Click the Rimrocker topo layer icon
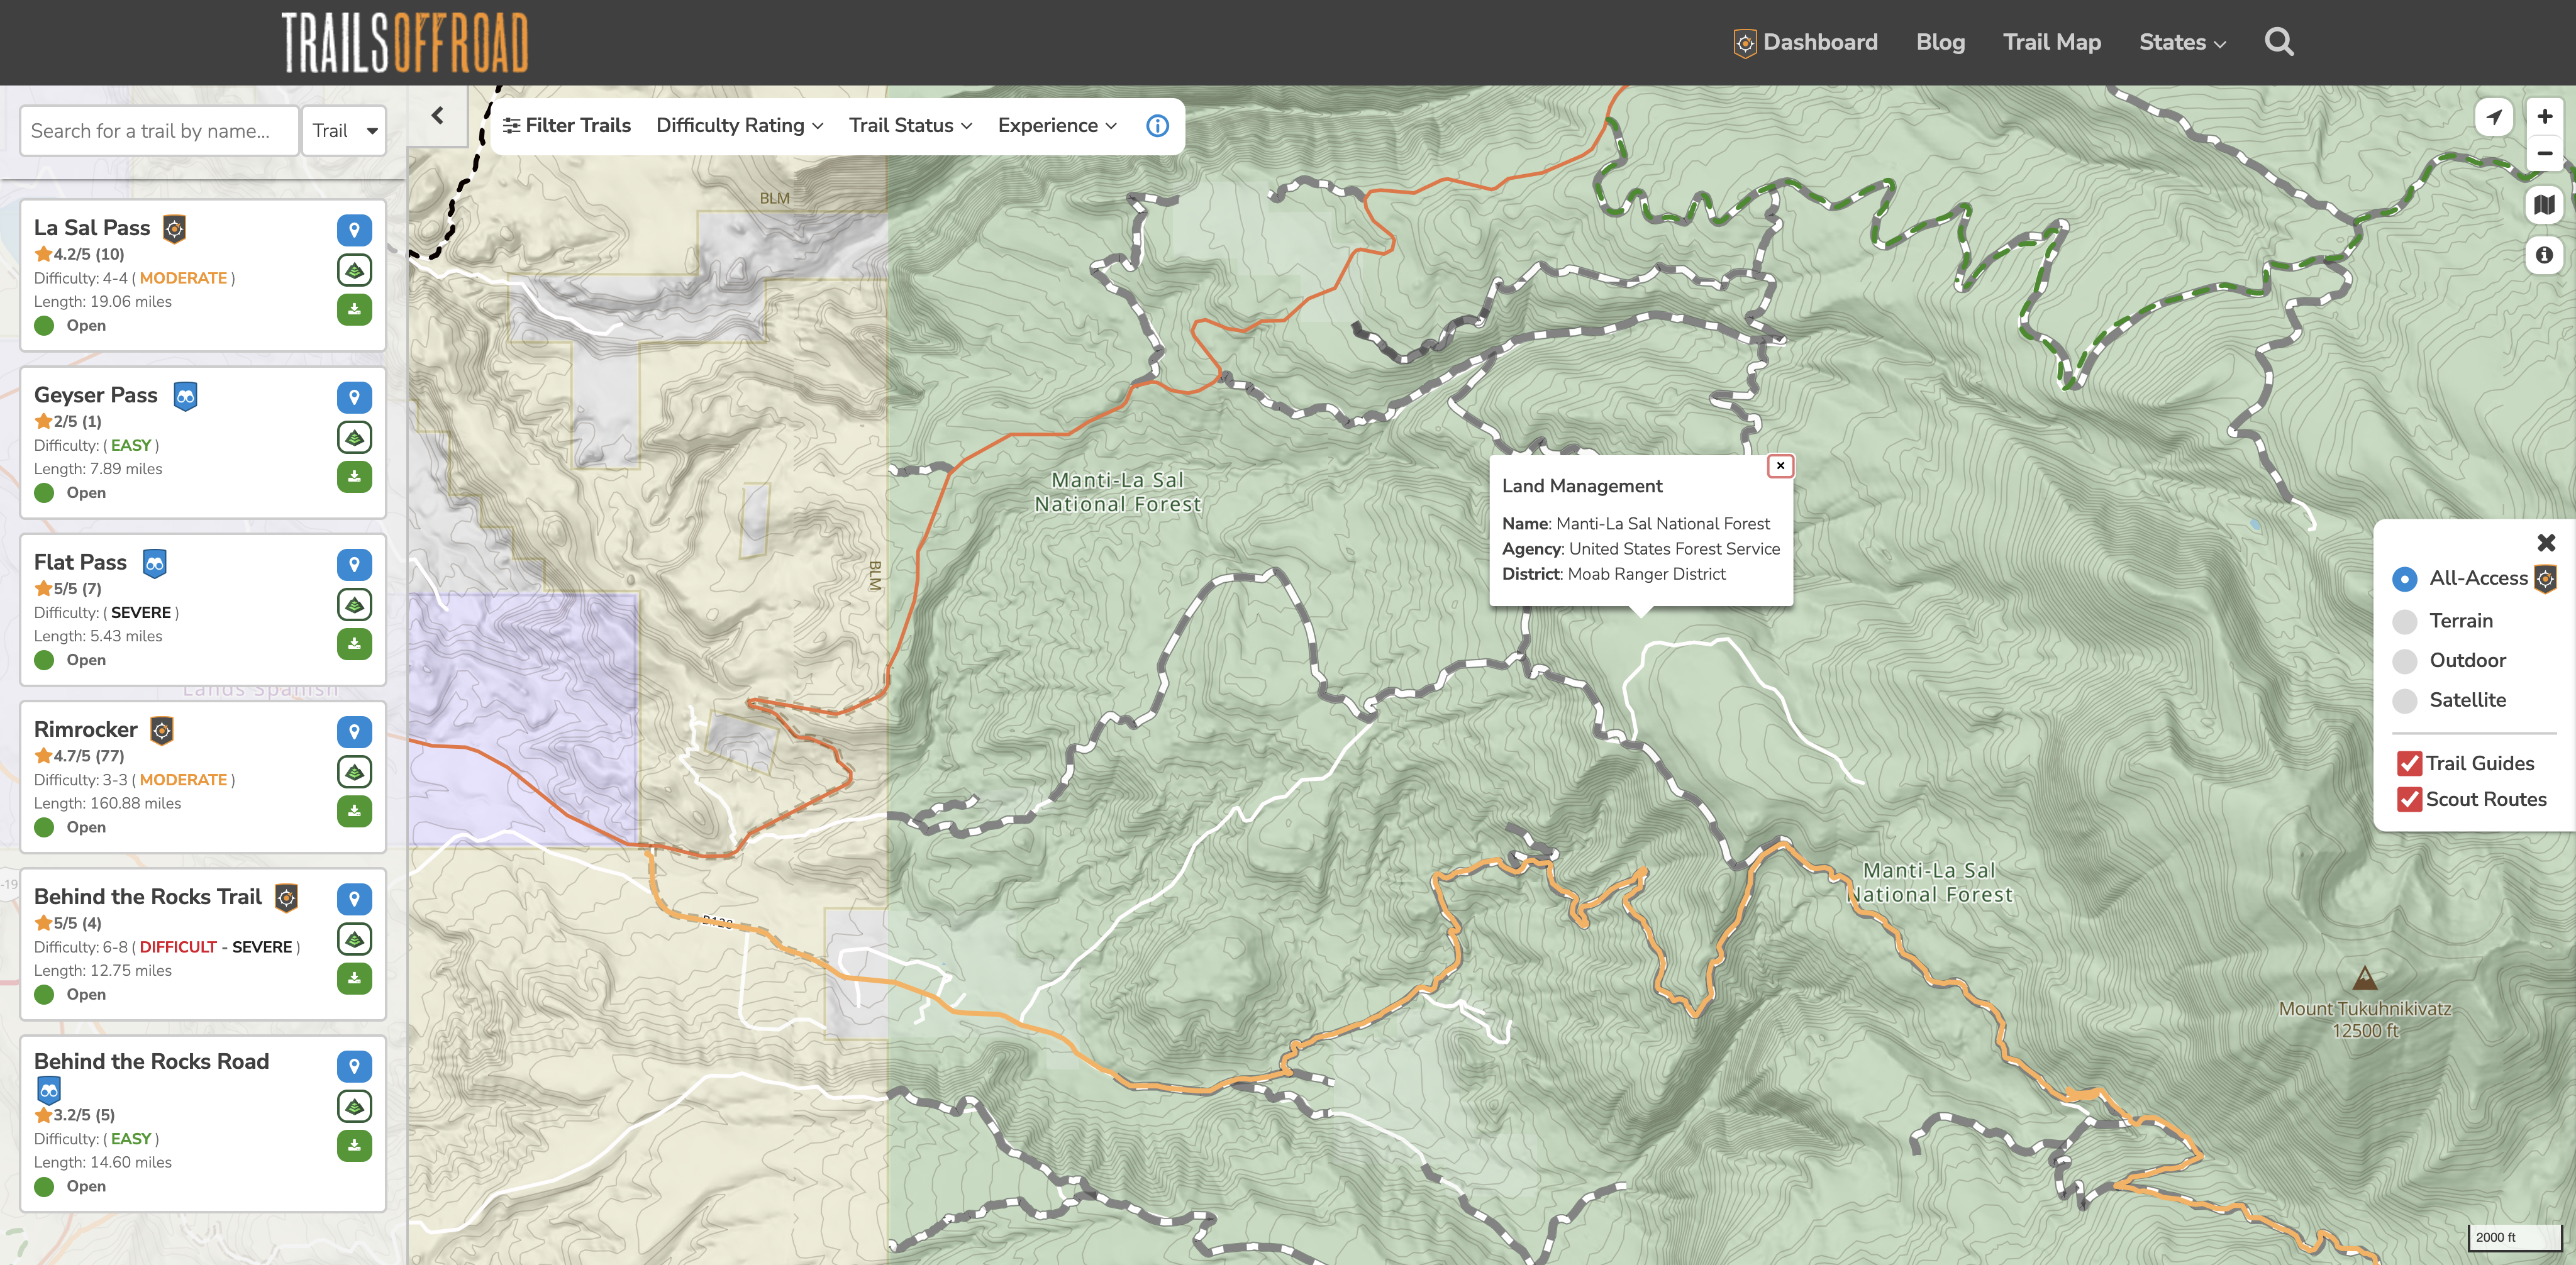The width and height of the screenshot is (2576, 1265). tap(354, 771)
